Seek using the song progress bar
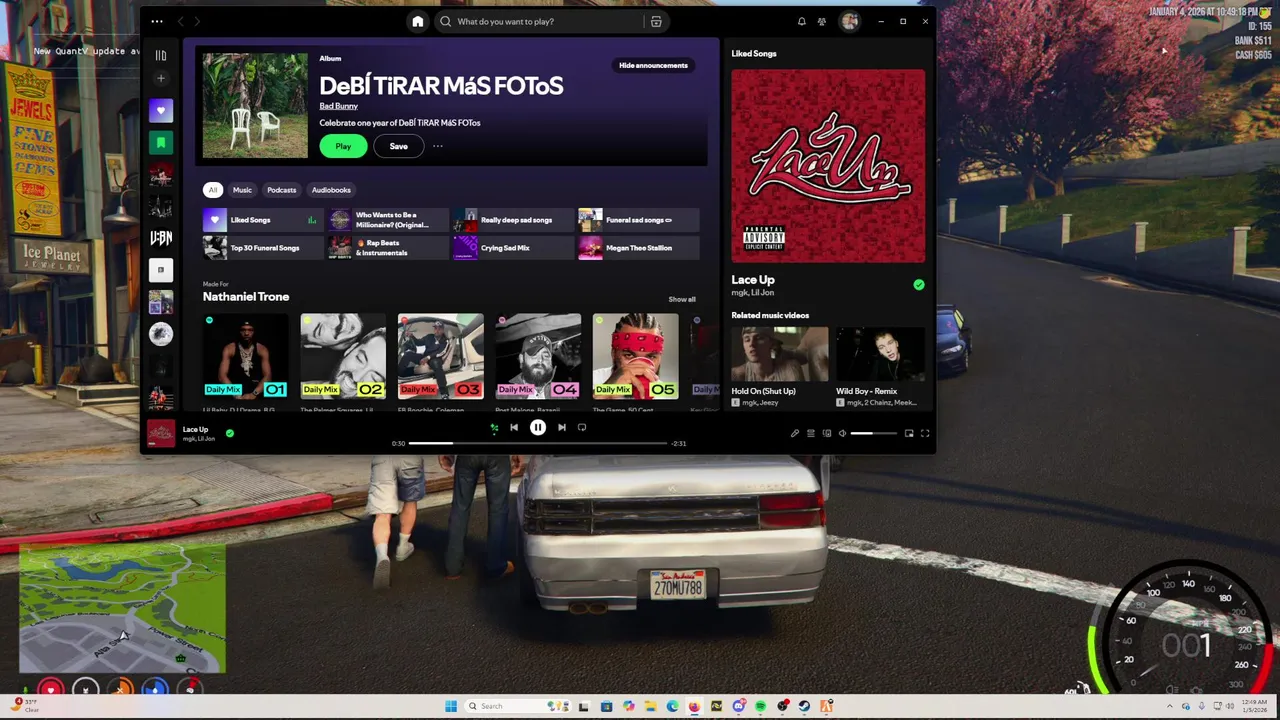 538,443
